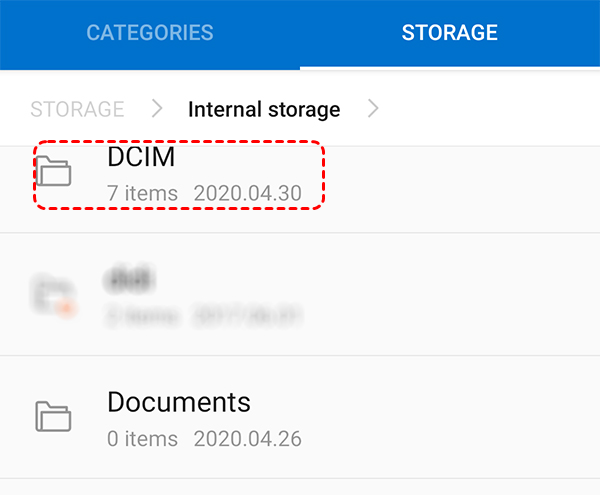Go to STORAGE breadcrumb root
The height and width of the screenshot is (495, 600).
77,109
